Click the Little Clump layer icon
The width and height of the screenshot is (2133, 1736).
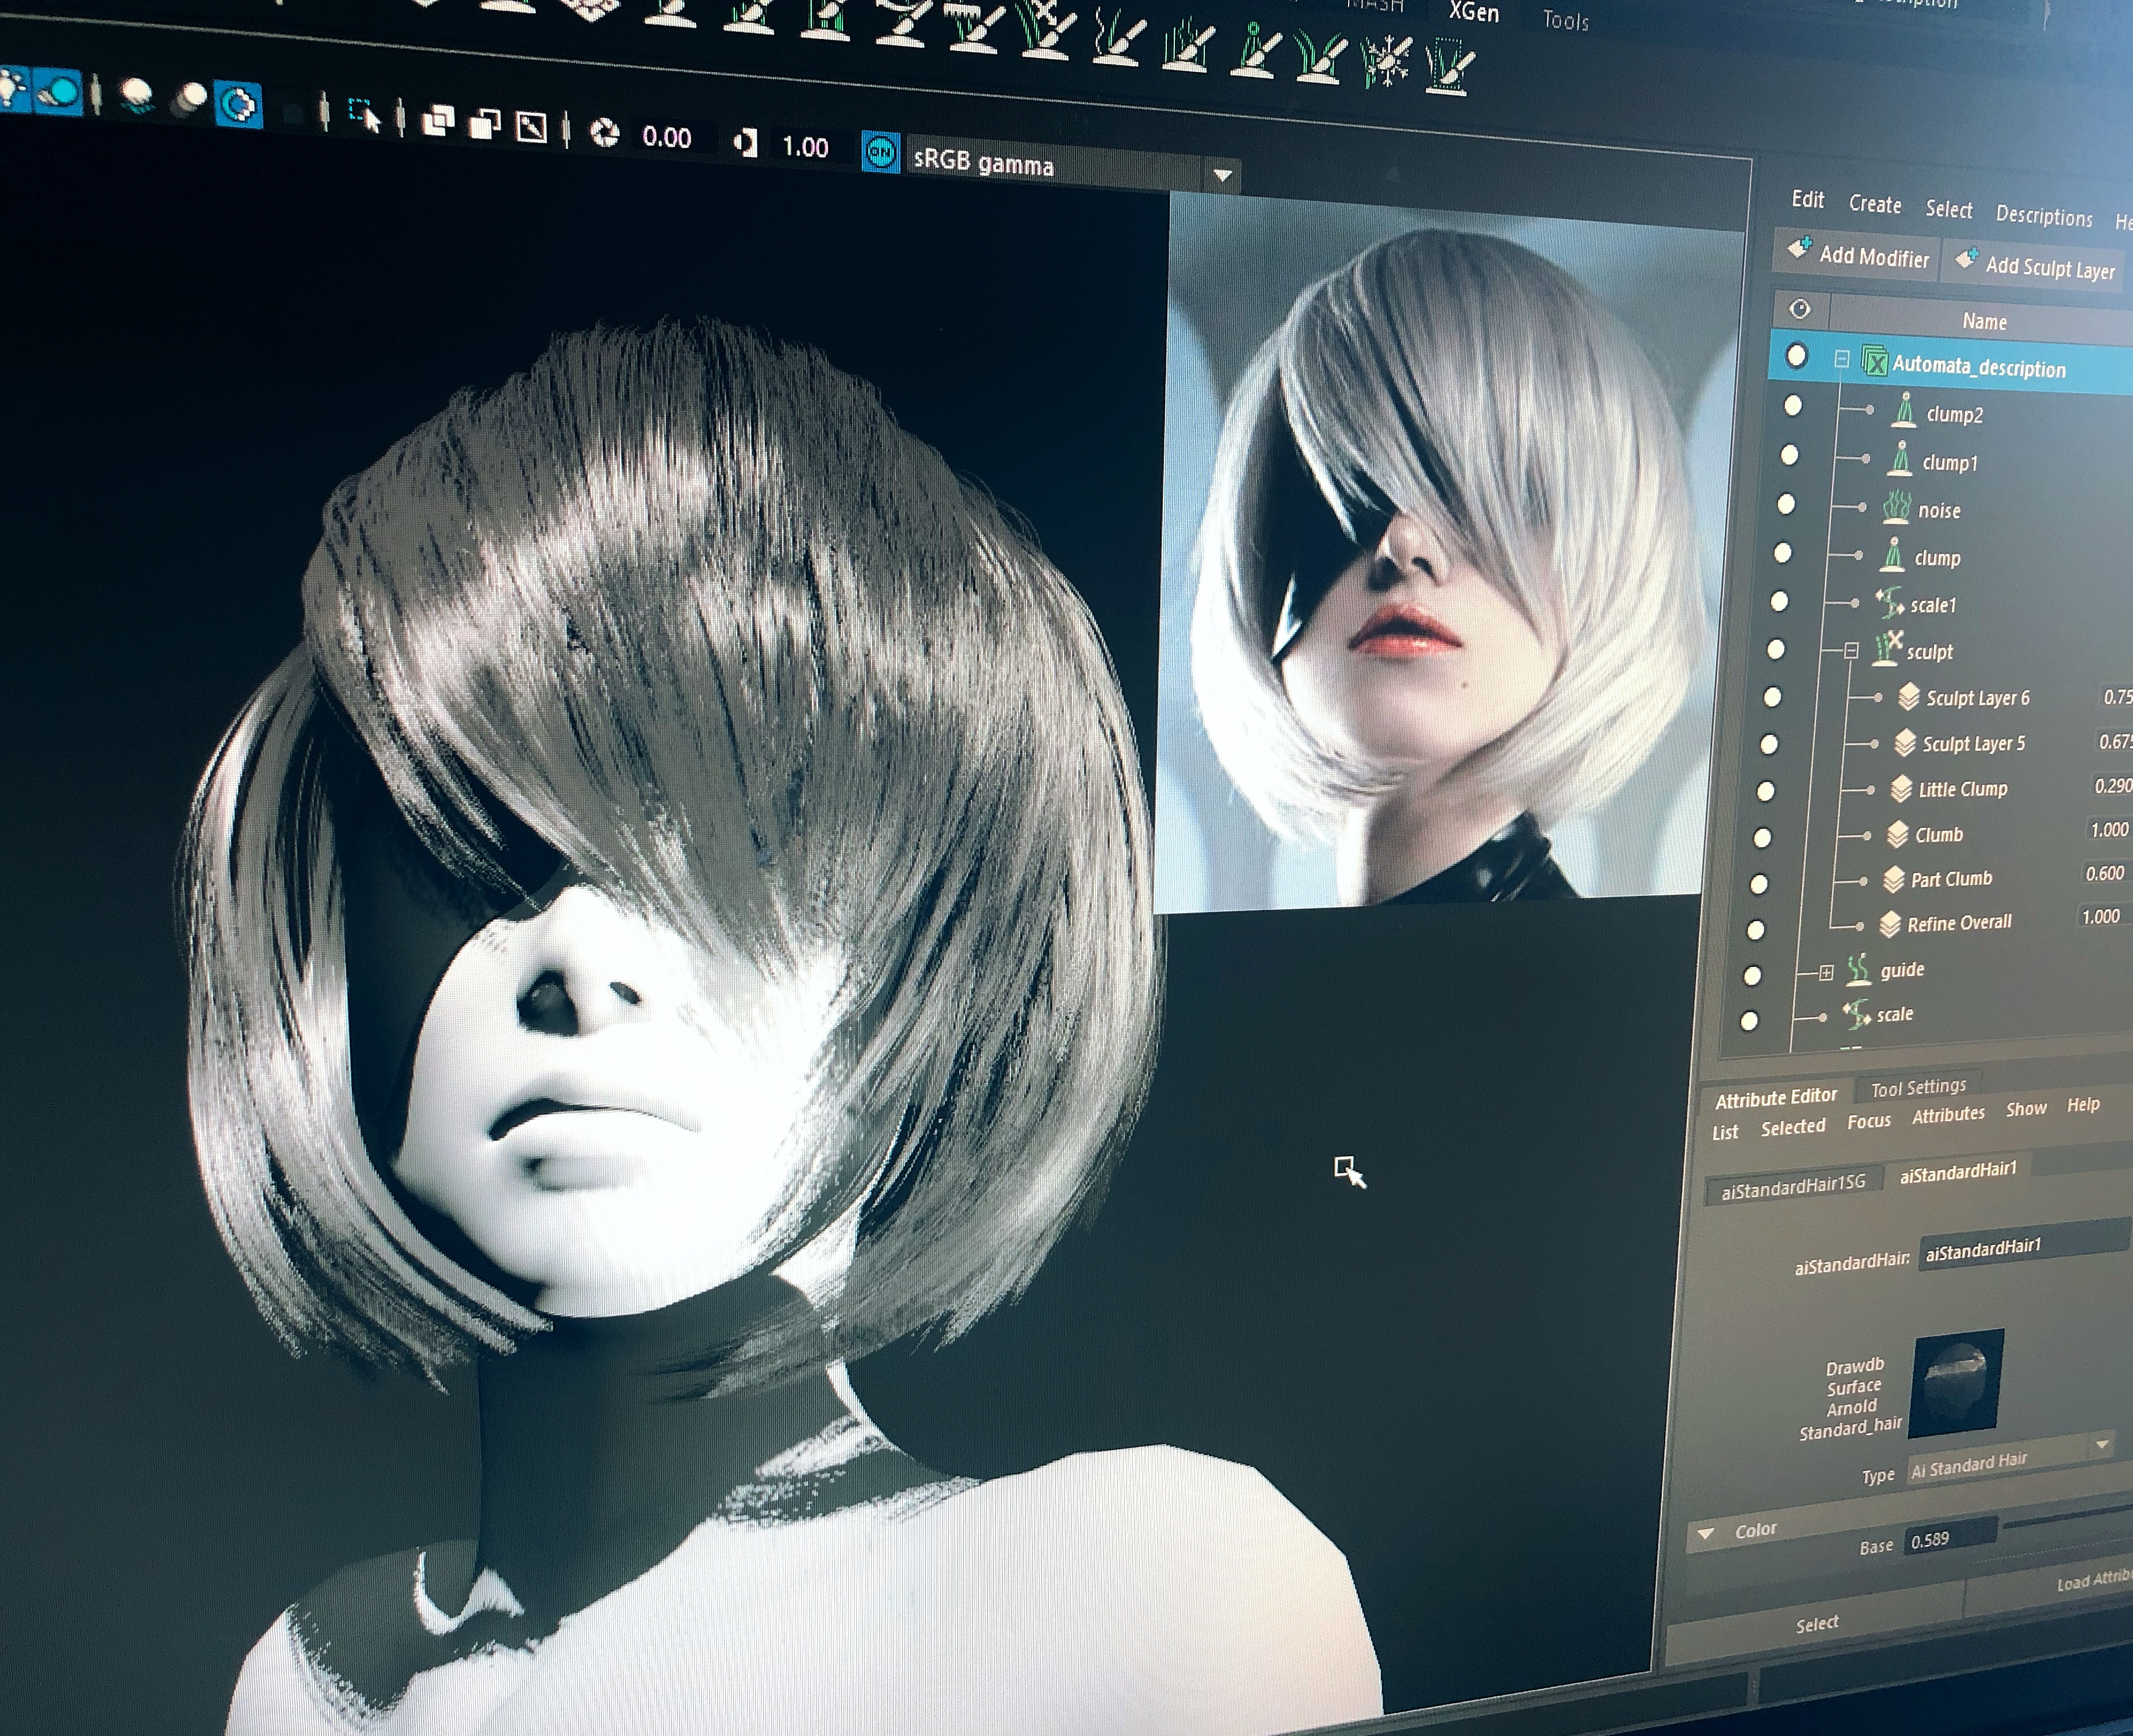tap(1901, 789)
